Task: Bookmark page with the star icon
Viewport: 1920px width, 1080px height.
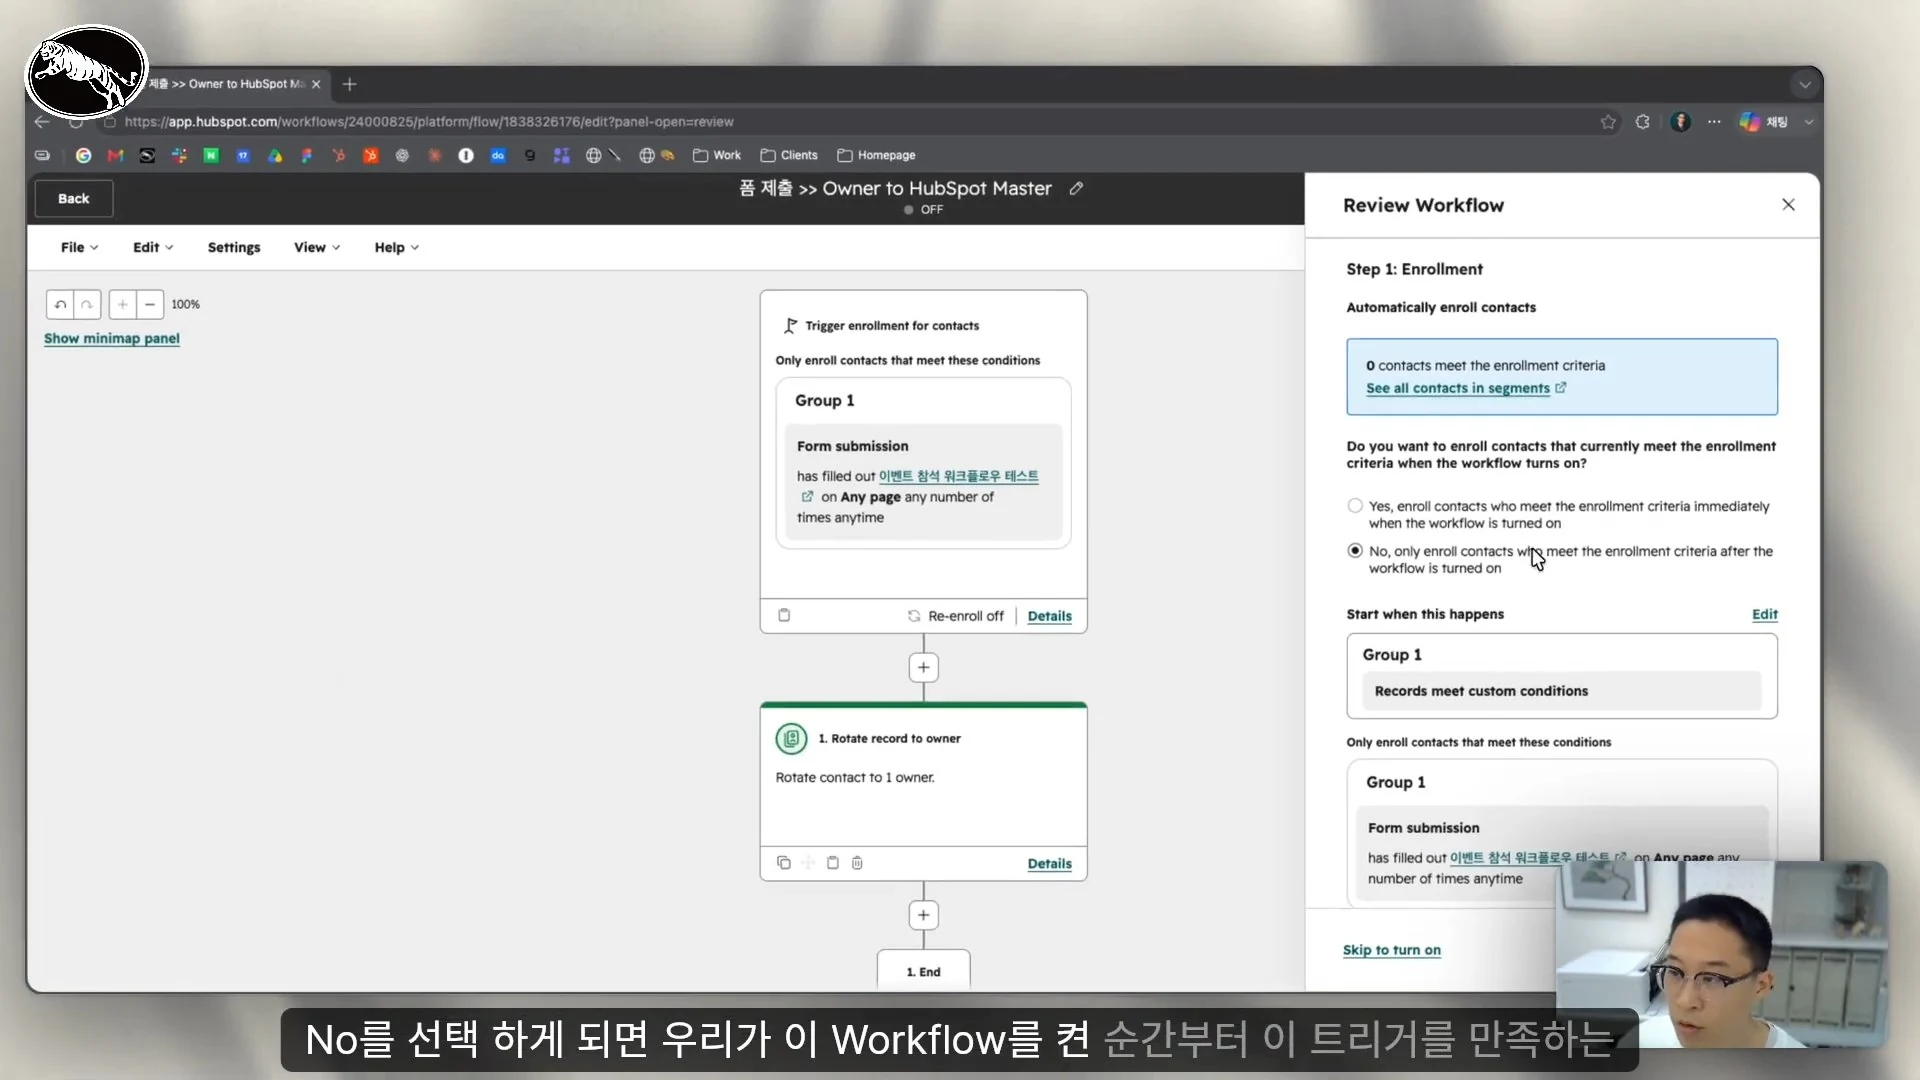Action: click(1608, 122)
